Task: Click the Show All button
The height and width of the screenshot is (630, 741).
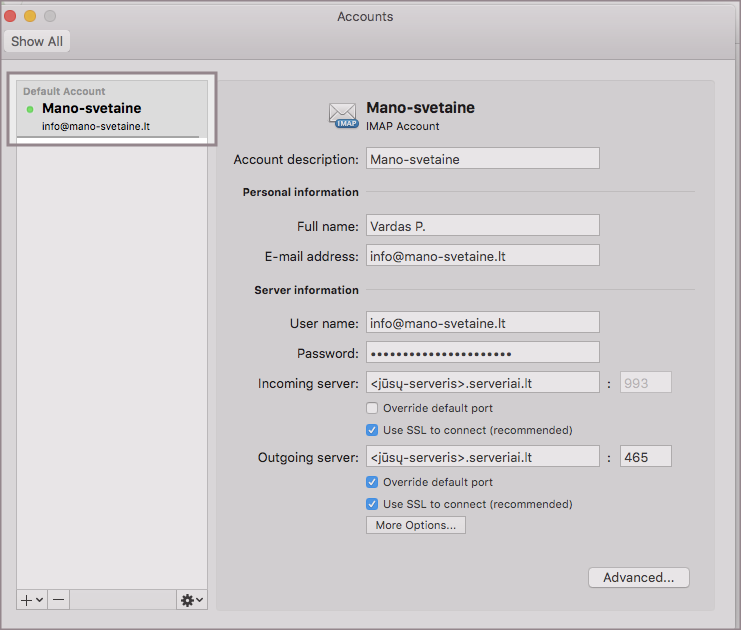Action: 35,42
